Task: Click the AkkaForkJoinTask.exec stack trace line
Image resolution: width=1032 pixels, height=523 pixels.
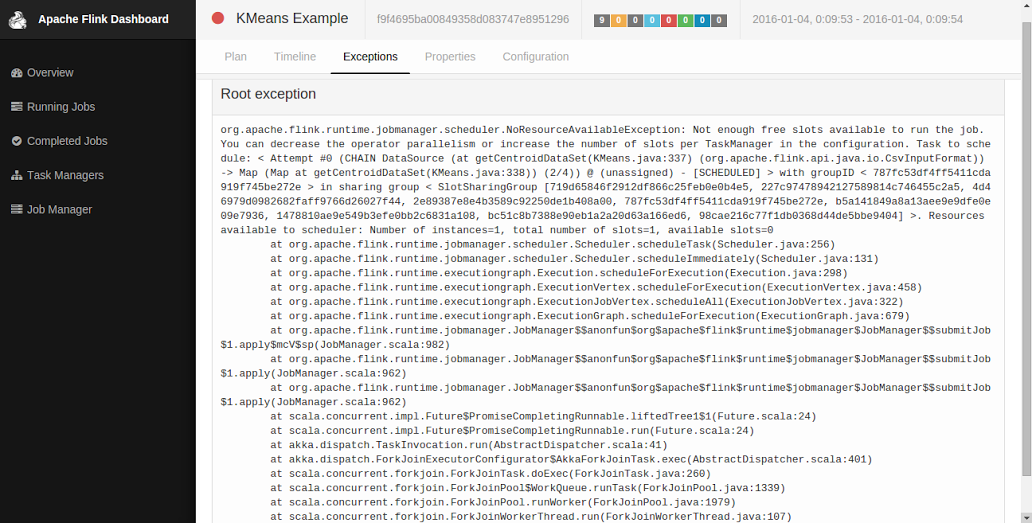Action: tap(571, 461)
